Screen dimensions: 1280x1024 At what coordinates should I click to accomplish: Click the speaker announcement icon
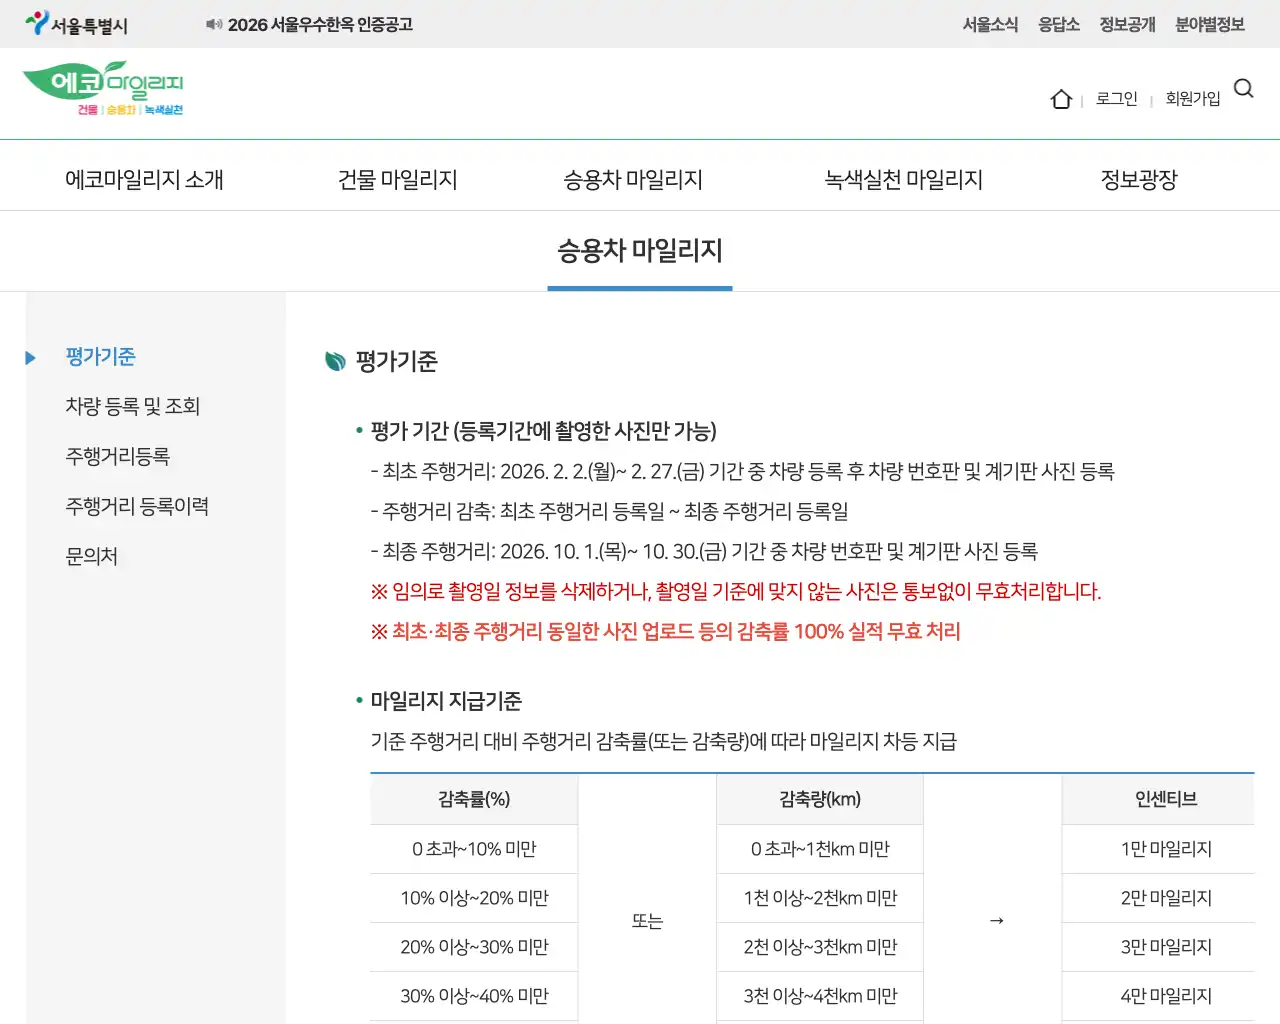(x=214, y=24)
